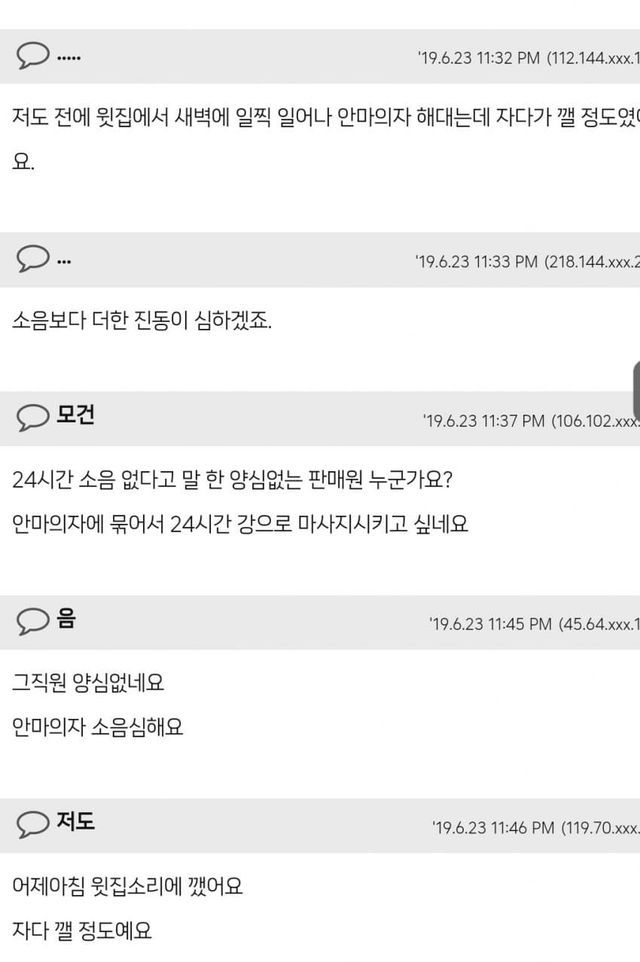Click speech bubble icon next to 음
Image resolution: width=640 pixels, height=962 pixels.
click(x=33, y=621)
